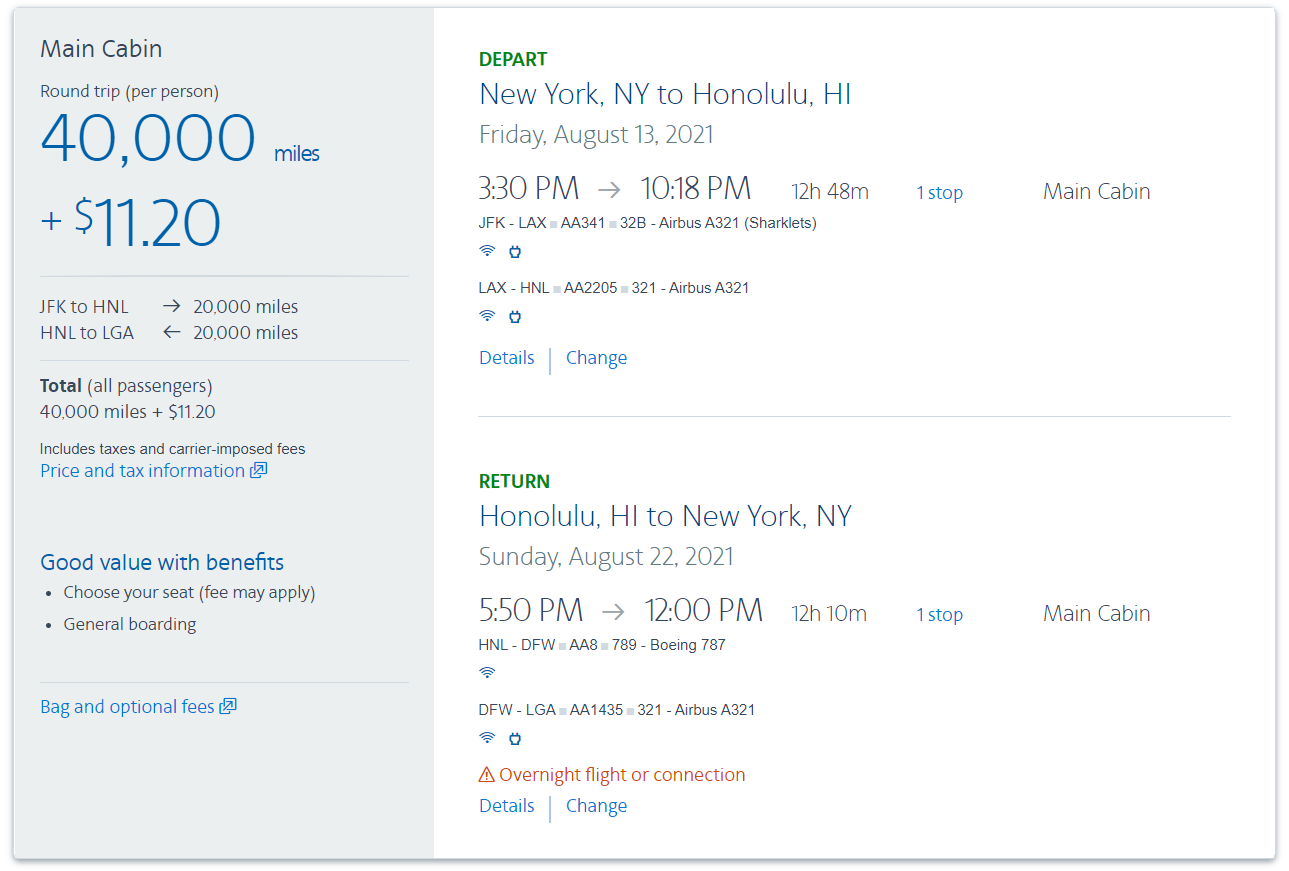Click the external link icon beside Price and tax information
The height and width of the screenshot is (871, 1289).
point(258,470)
